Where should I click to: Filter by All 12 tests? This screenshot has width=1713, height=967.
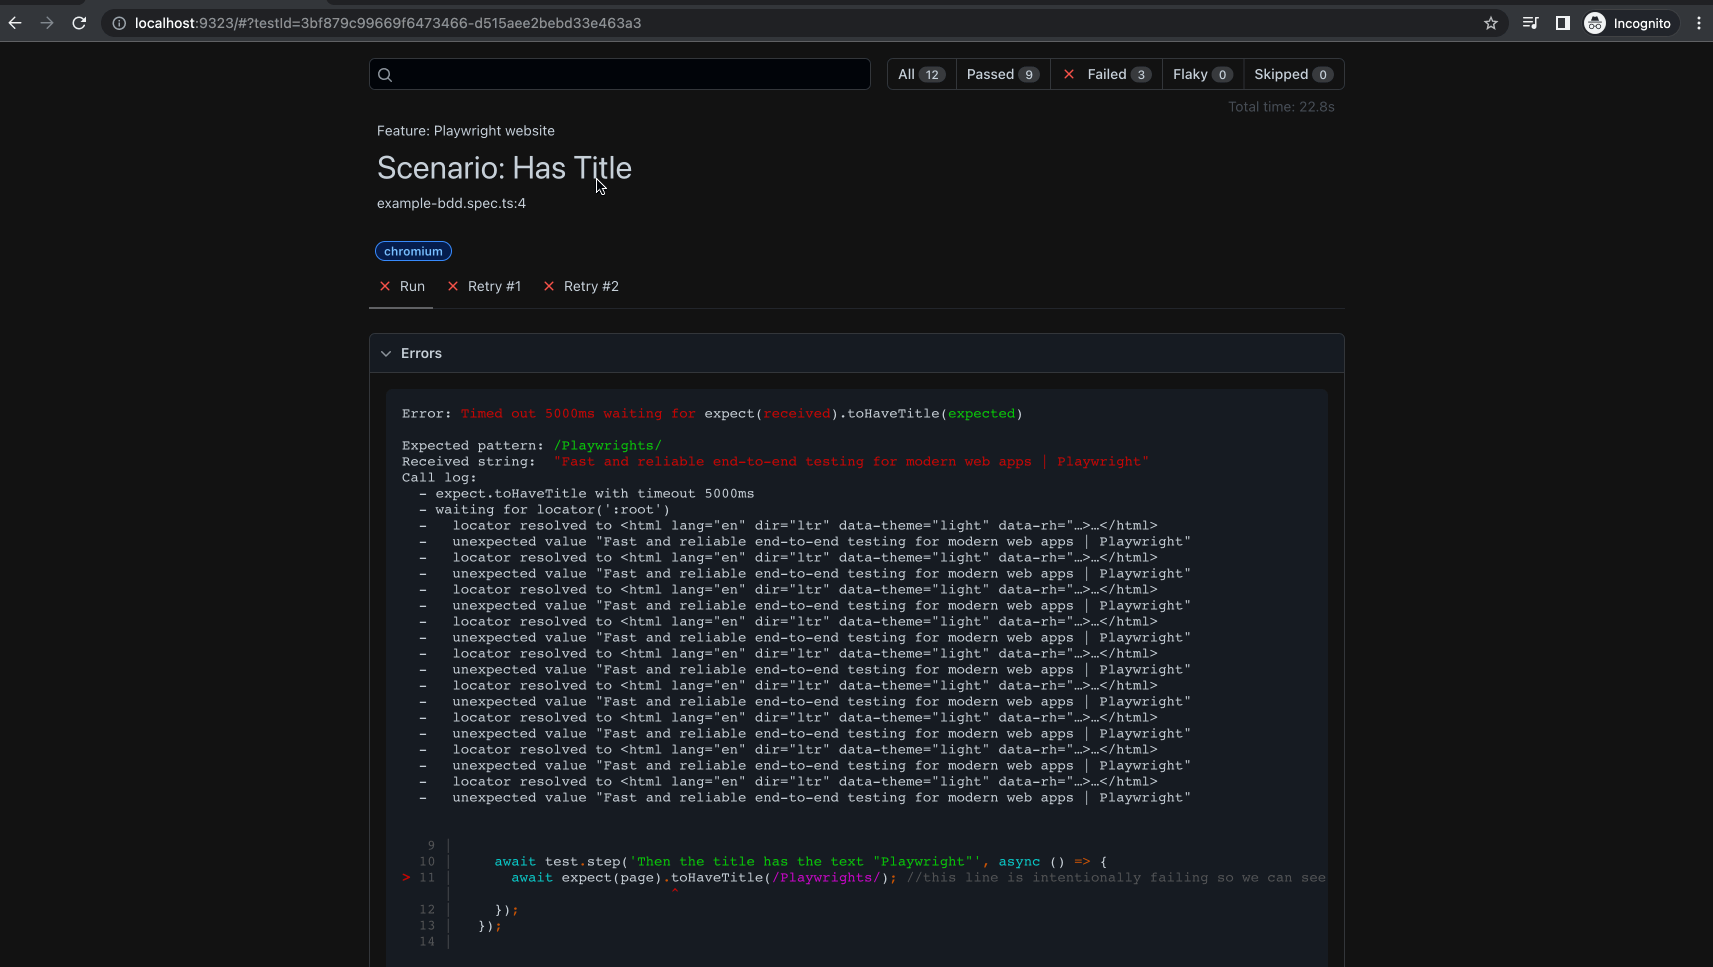coord(920,74)
